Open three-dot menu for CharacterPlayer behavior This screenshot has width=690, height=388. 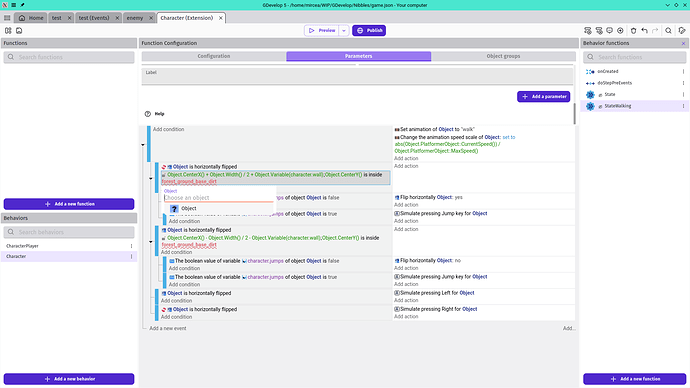click(131, 246)
